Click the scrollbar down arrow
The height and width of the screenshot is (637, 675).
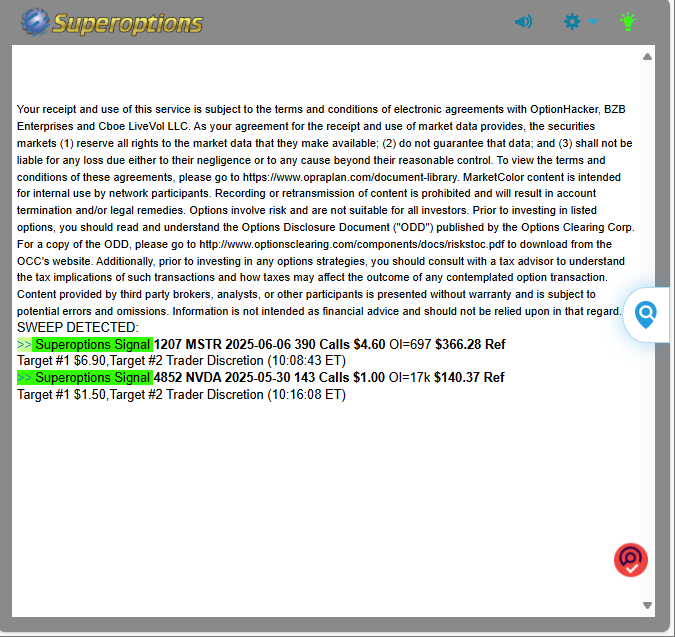click(647, 605)
